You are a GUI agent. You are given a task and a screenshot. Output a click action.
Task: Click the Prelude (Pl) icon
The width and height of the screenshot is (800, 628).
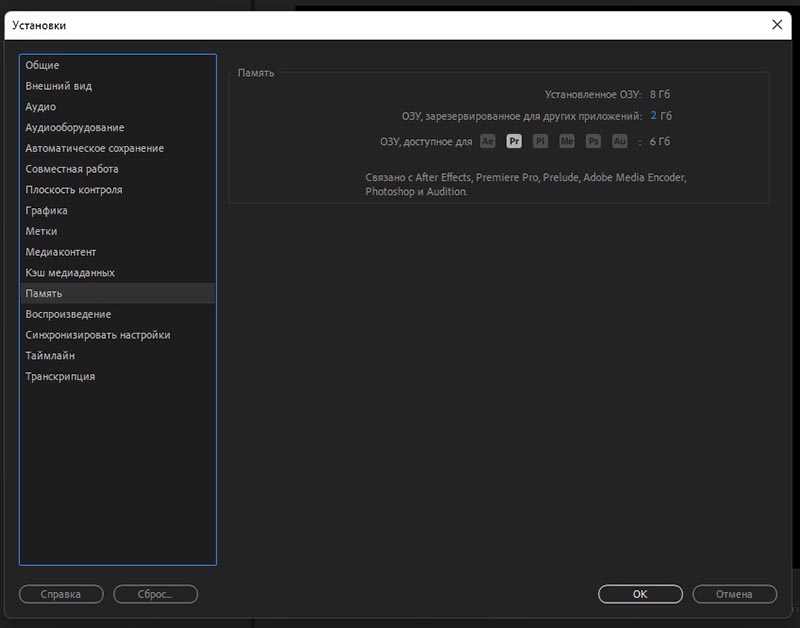tap(540, 142)
